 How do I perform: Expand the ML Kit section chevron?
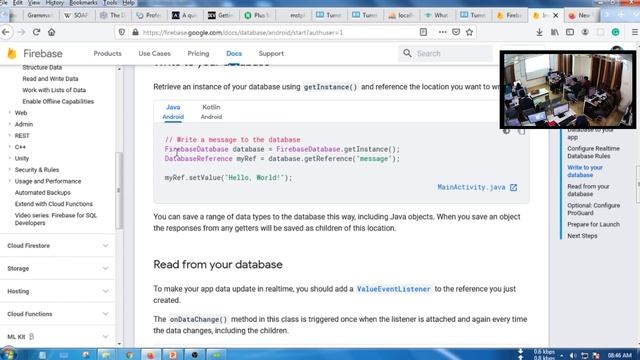(x=105, y=337)
